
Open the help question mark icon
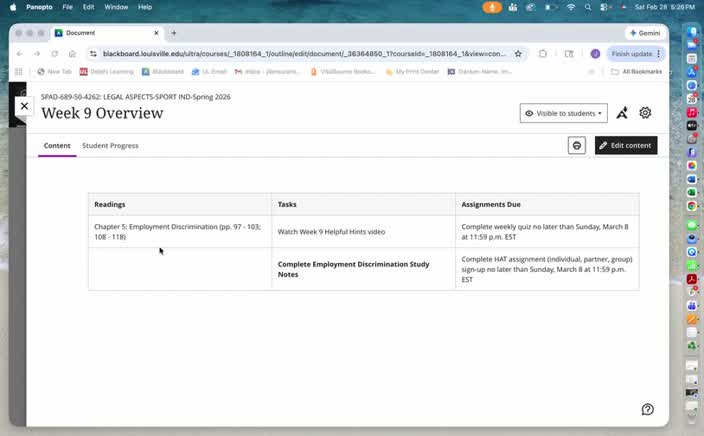coord(647,409)
